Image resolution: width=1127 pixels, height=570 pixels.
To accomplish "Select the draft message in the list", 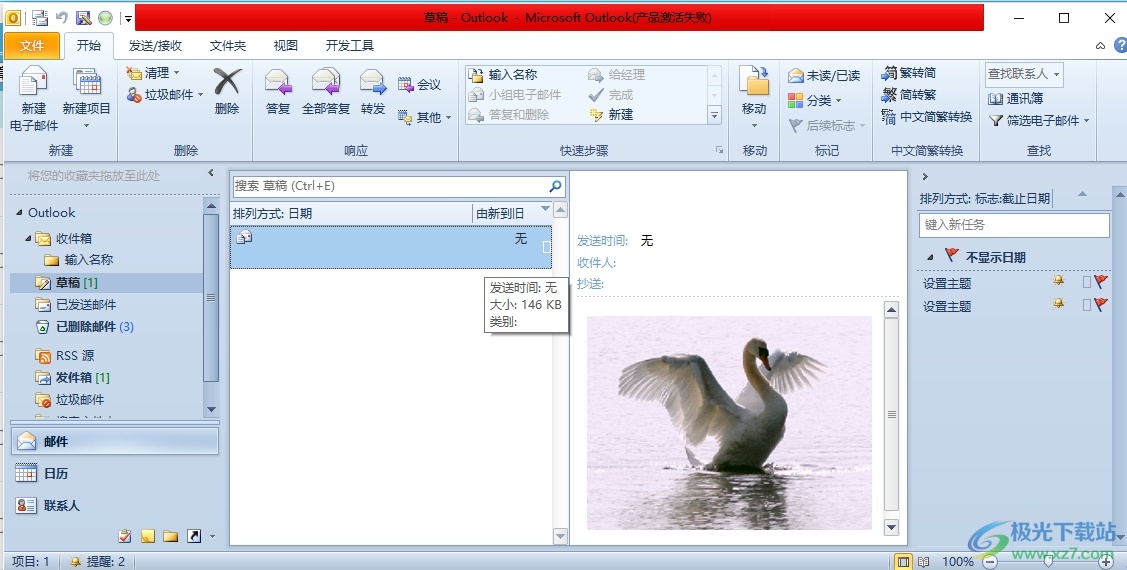I will [x=391, y=247].
